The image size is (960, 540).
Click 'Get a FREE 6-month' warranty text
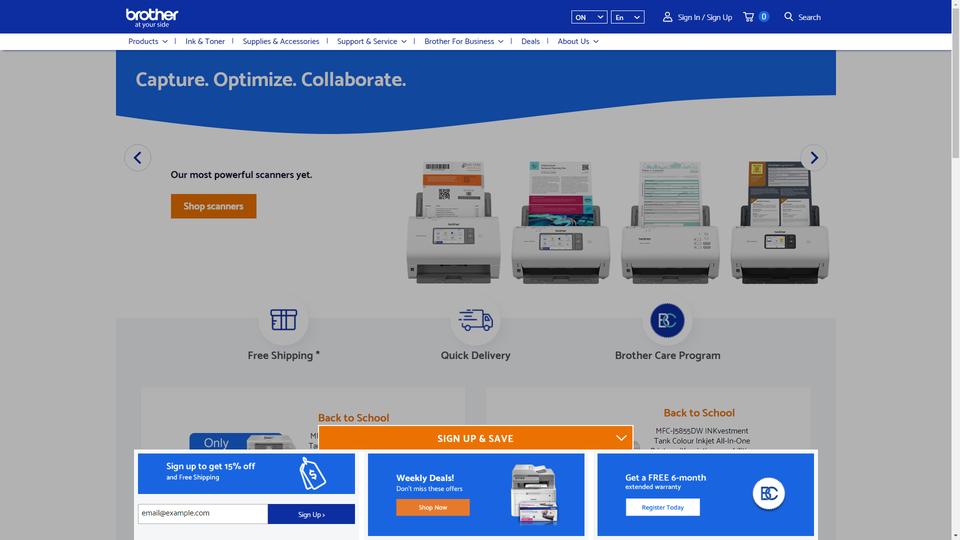(666, 478)
